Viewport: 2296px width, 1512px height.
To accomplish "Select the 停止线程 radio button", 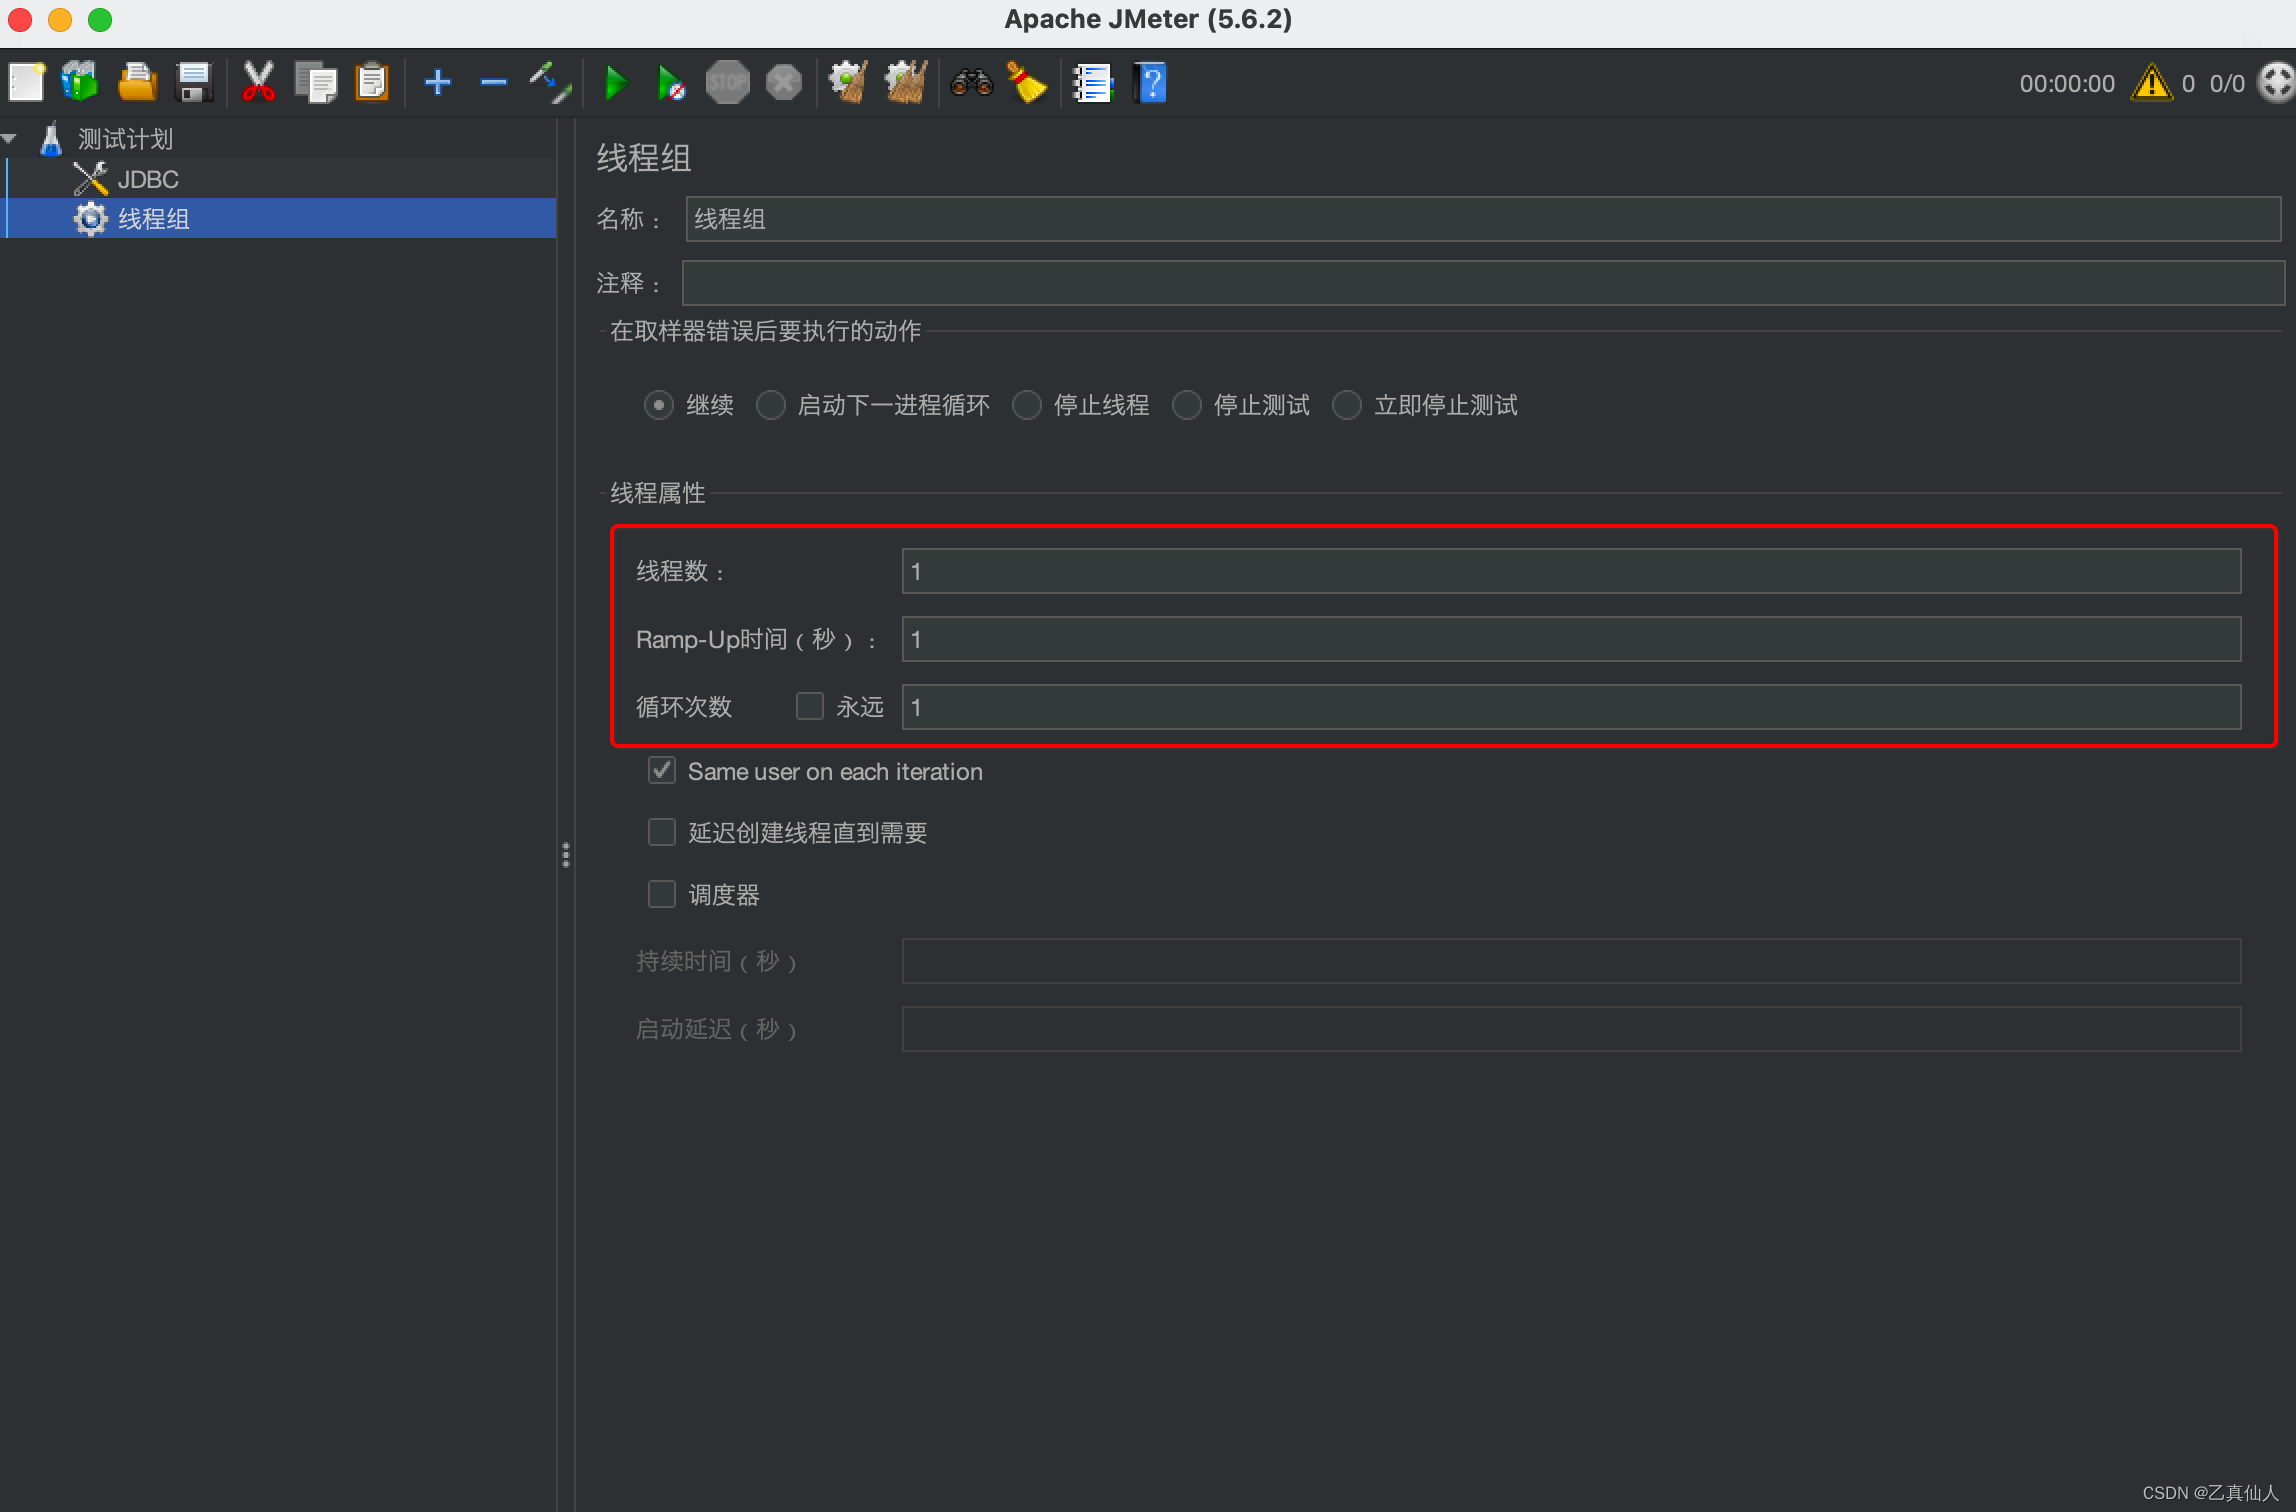I will (x=1027, y=405).
